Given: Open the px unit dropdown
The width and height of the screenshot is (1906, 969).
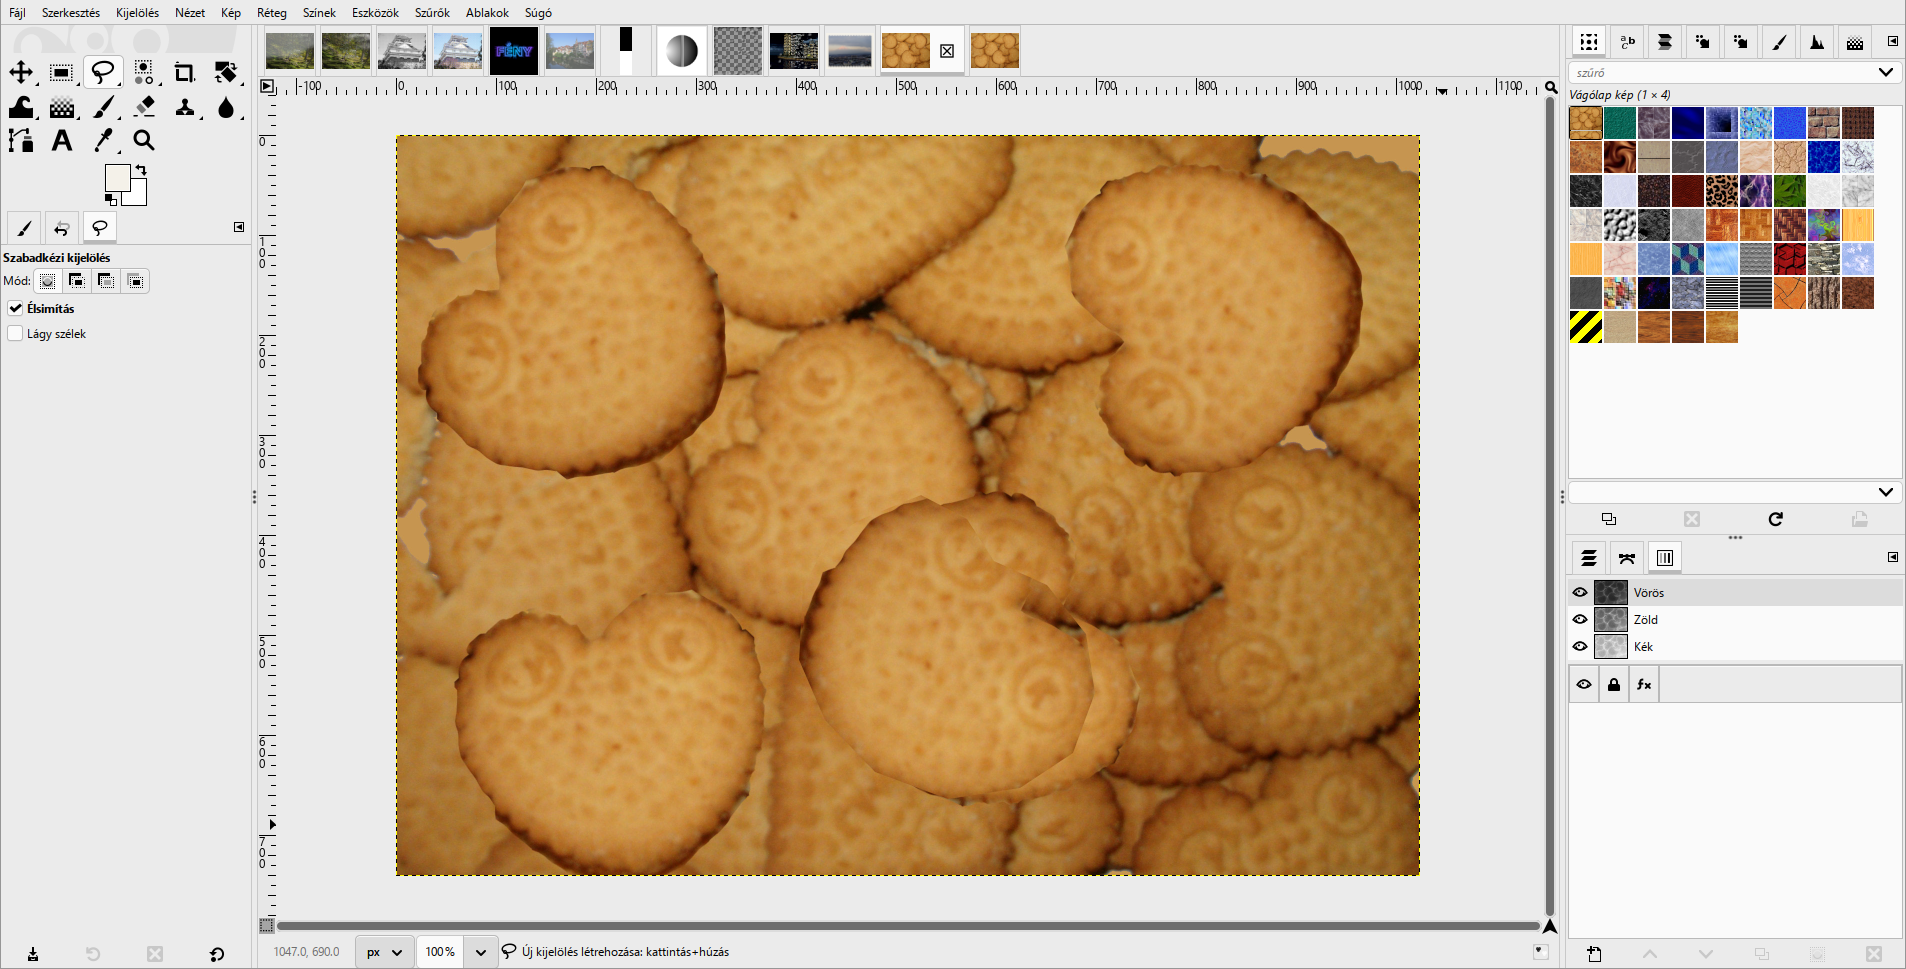Looking at the screenshot, I should click(x=384, y=952).
